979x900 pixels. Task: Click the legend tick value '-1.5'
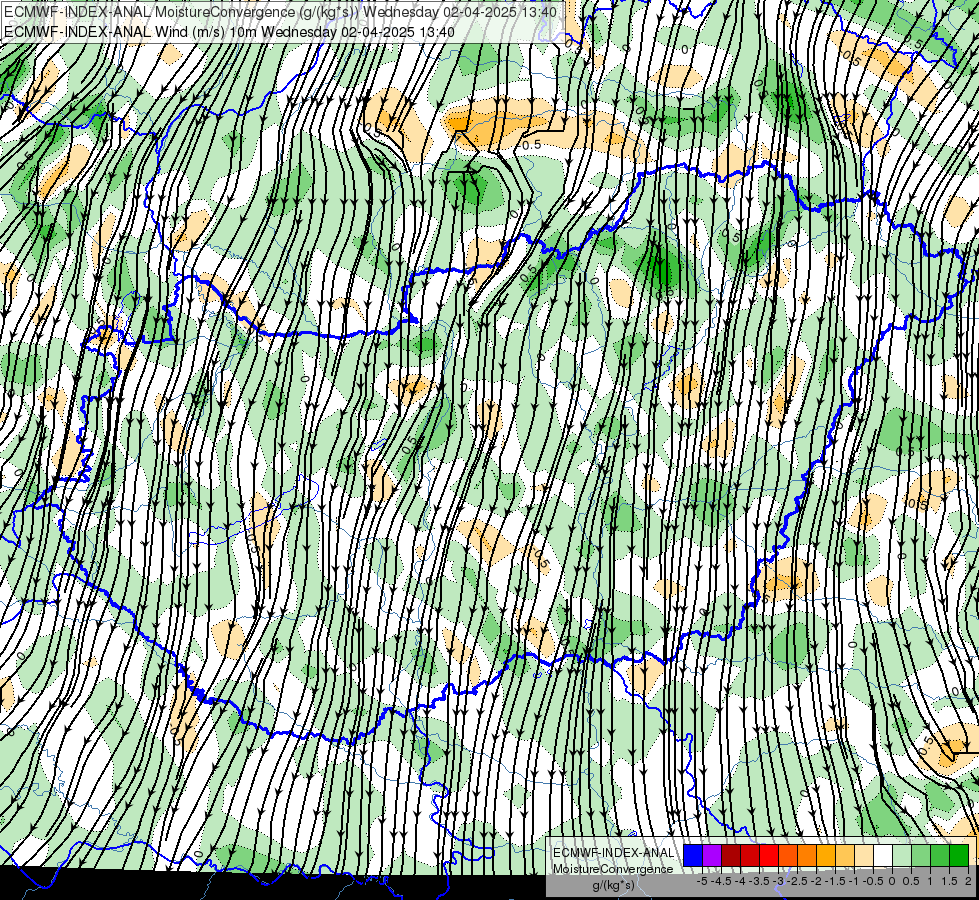click(835, 881)
